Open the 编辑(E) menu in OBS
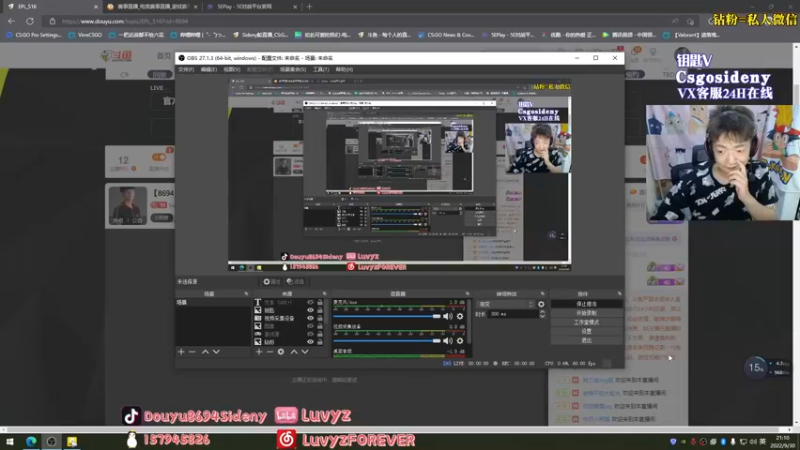Viewport: 800px width, 450px height. [x=208, y=69]
